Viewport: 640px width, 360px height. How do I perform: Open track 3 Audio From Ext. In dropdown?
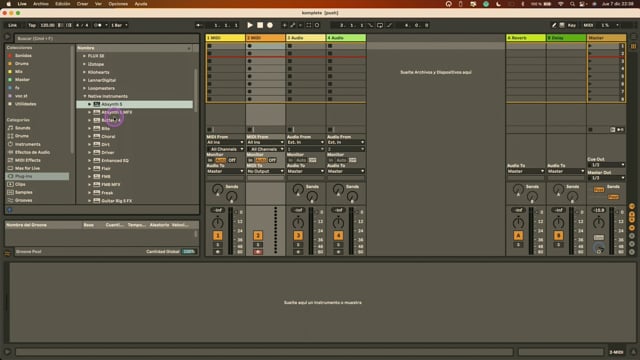pyautogui.click(x=305, y=142)
